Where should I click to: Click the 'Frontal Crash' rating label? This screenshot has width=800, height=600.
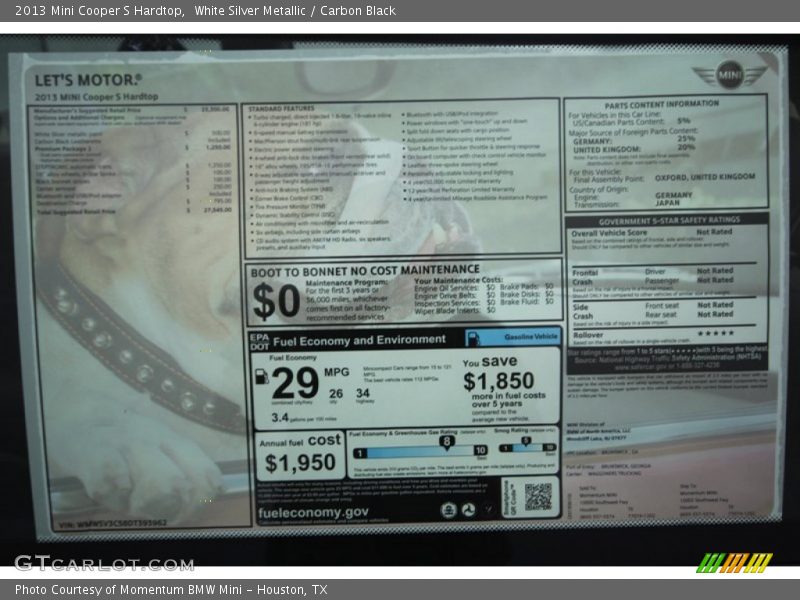pos(584,277)
